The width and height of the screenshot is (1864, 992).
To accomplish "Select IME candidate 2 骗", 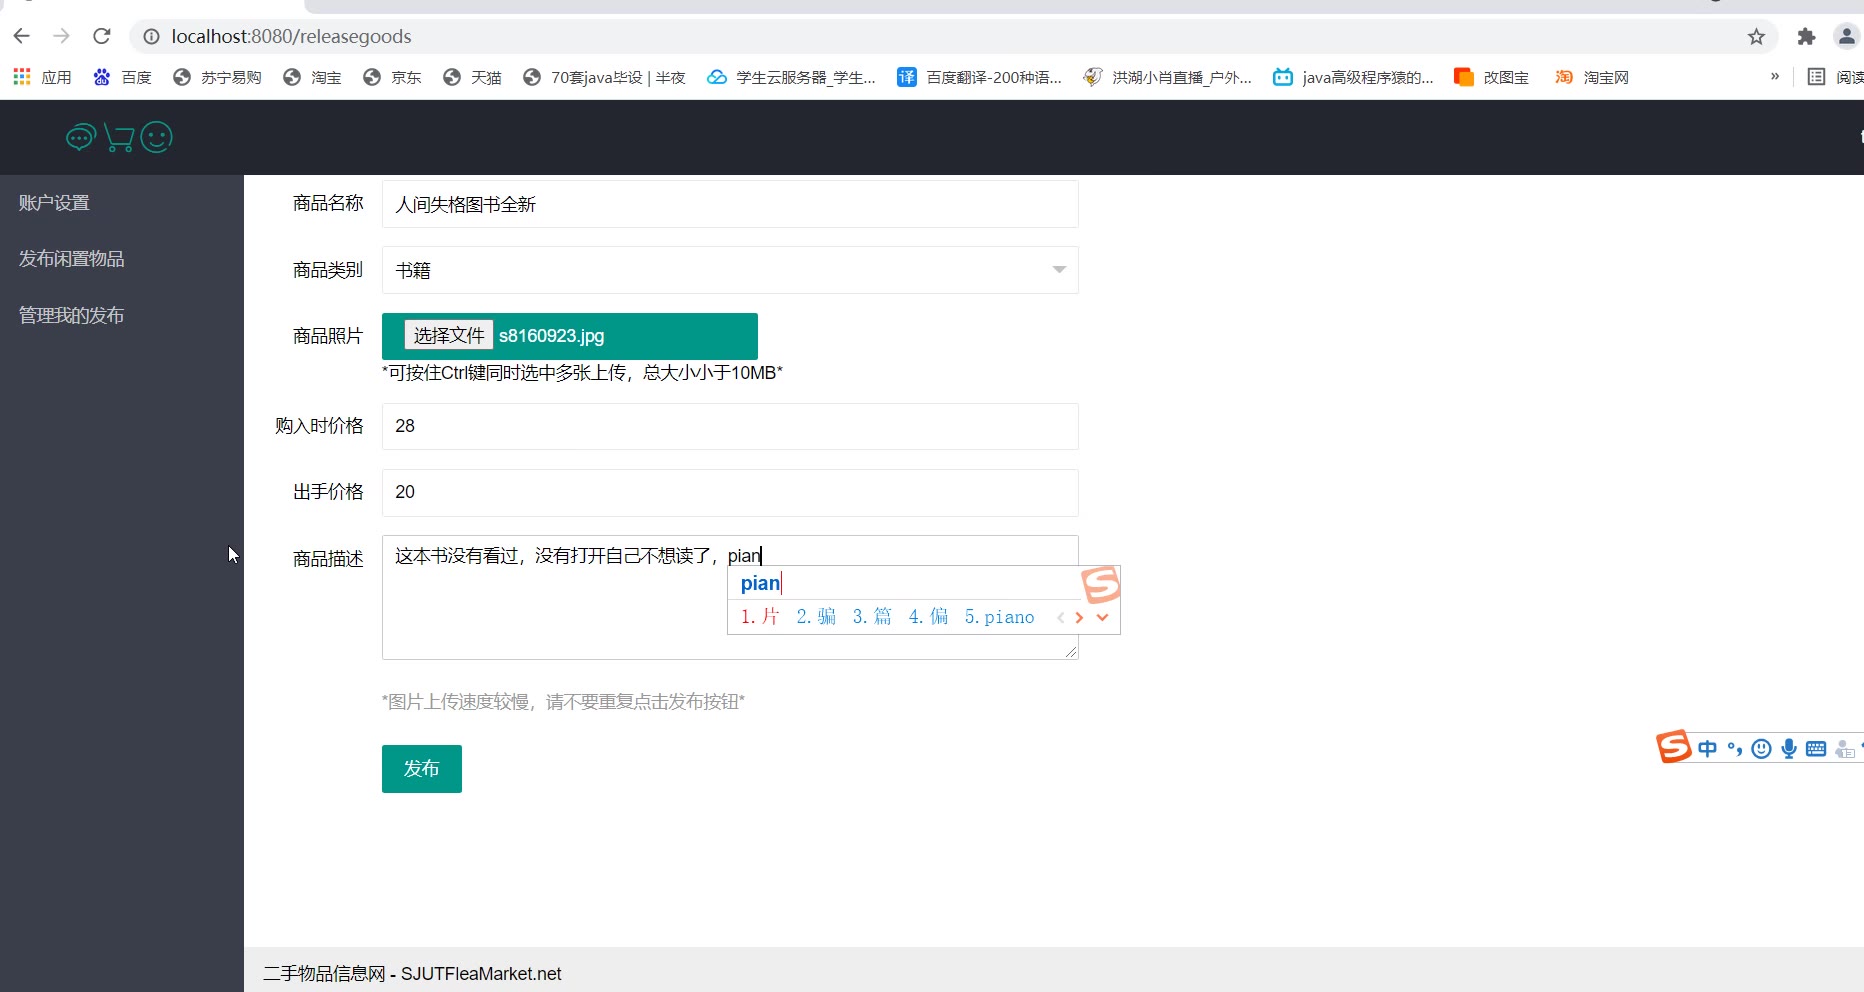I will point(816,617).
